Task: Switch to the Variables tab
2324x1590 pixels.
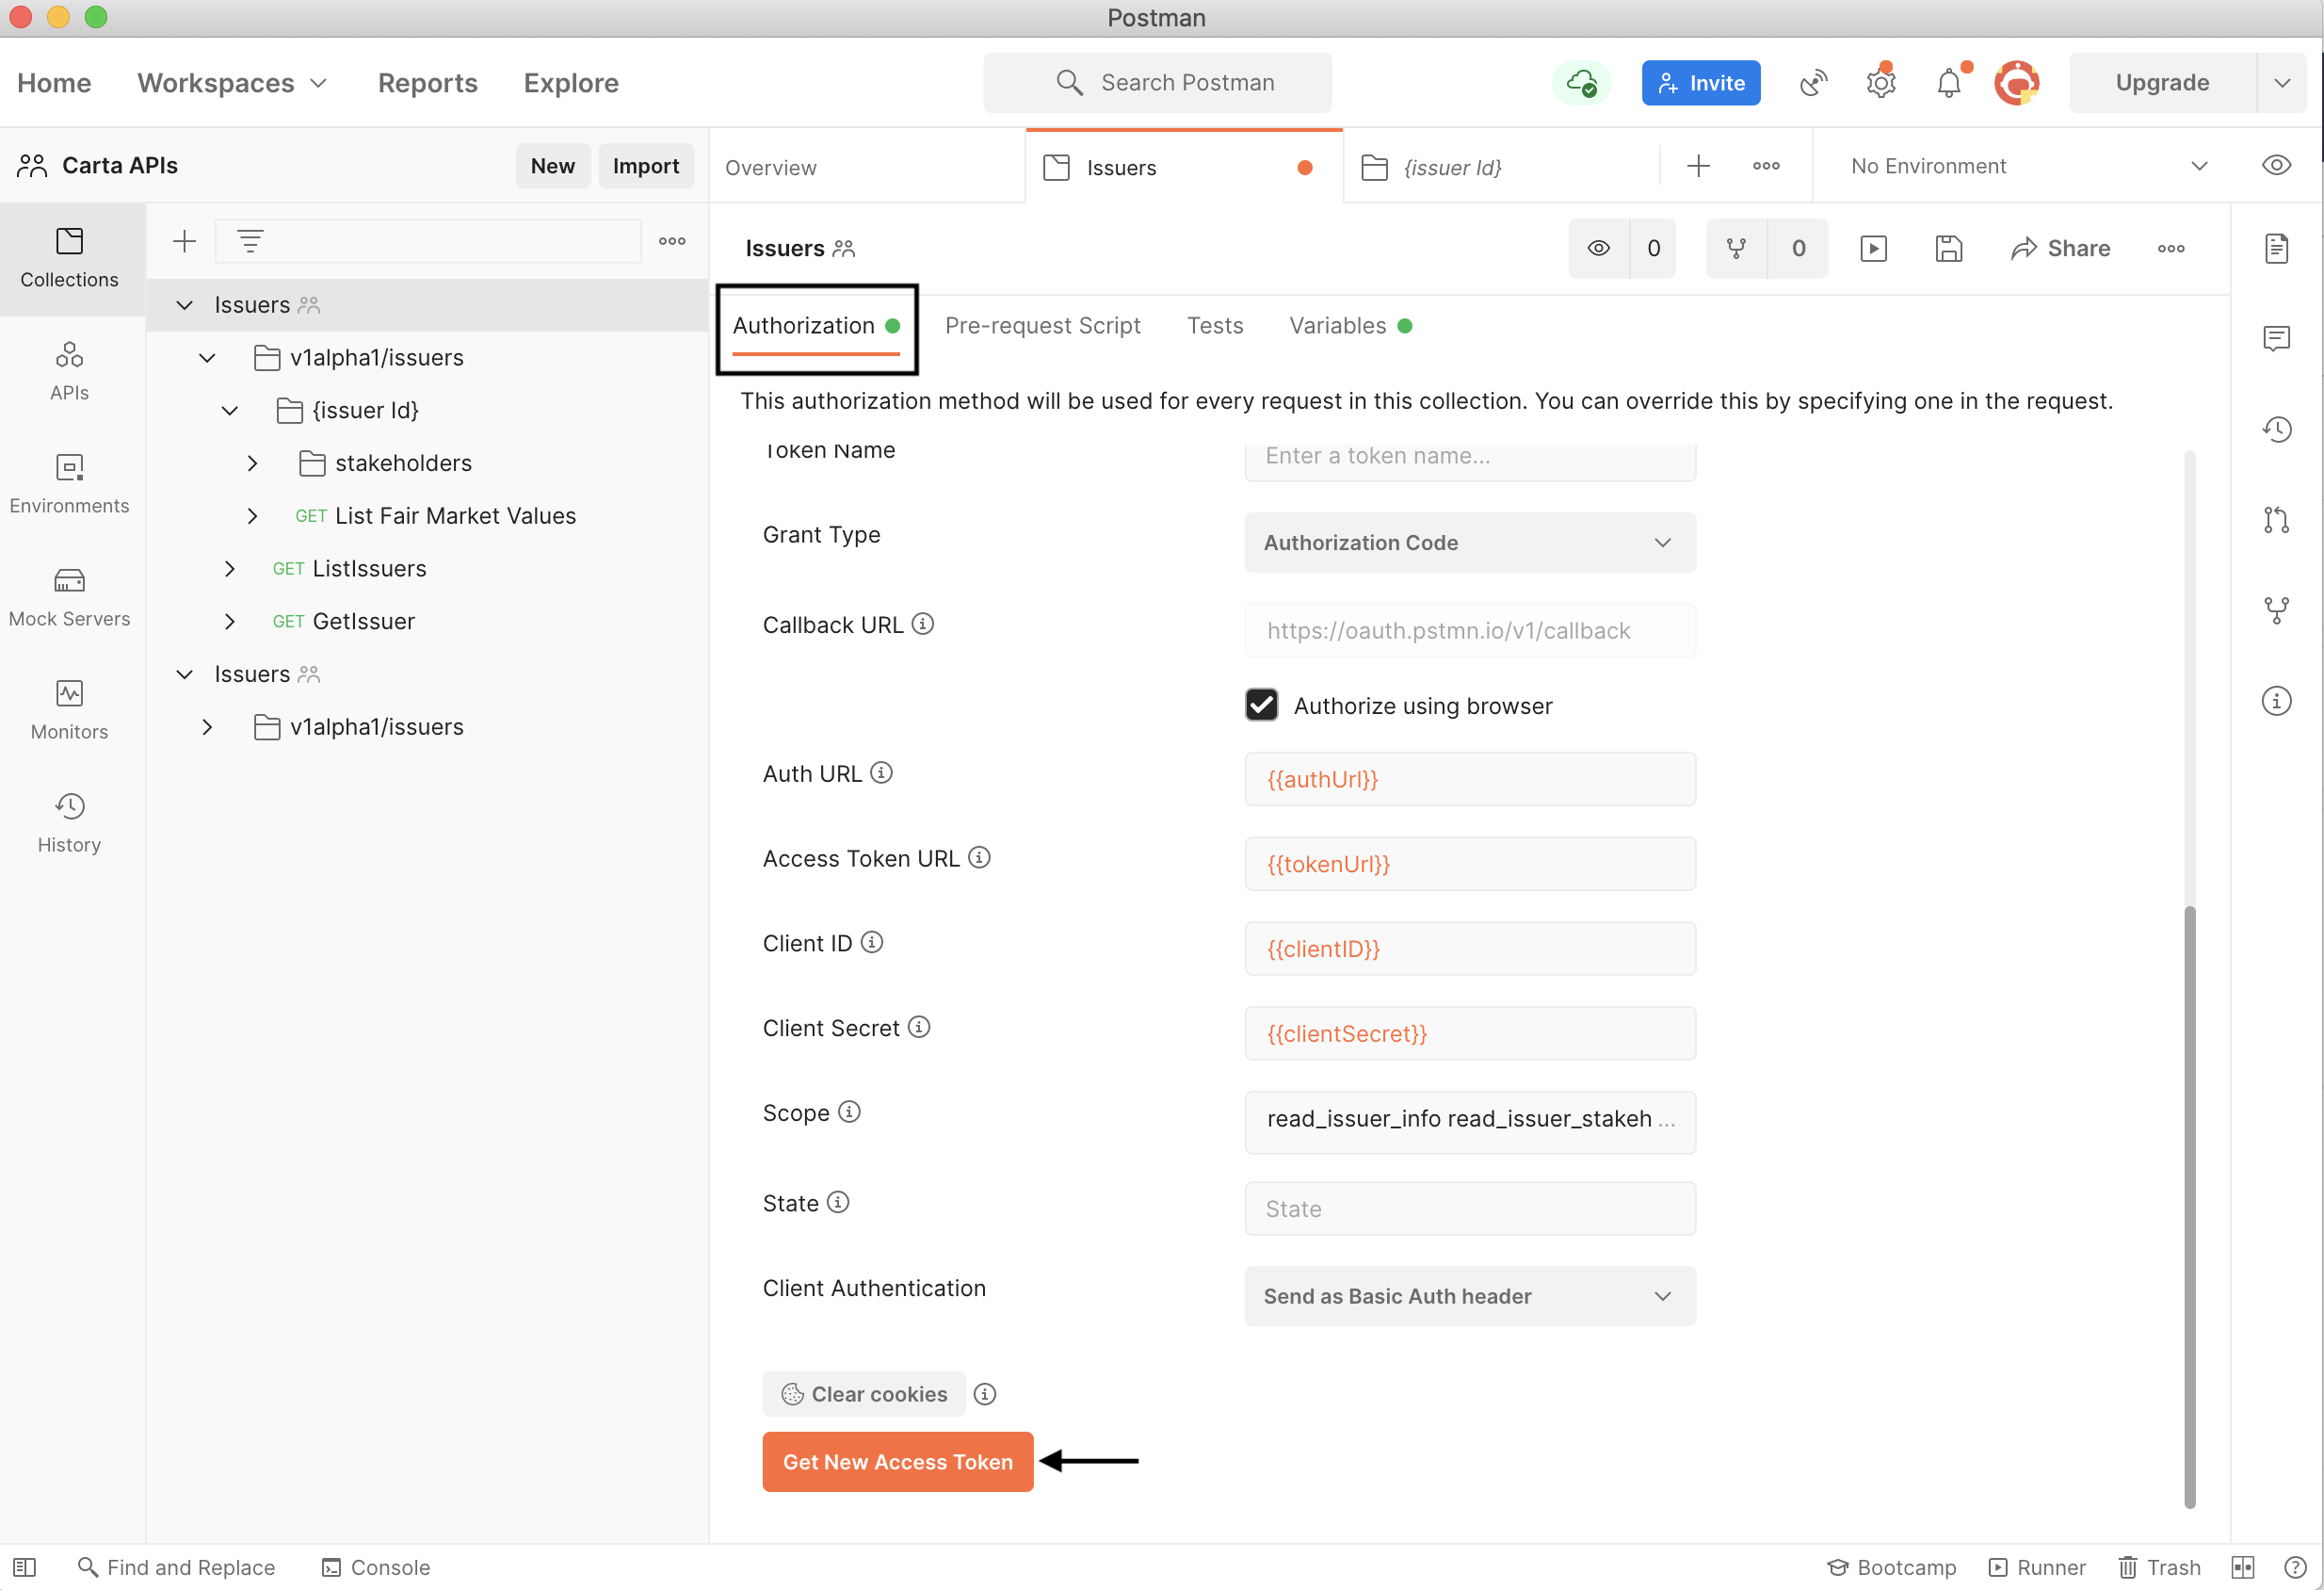Action: (1349, 326)
